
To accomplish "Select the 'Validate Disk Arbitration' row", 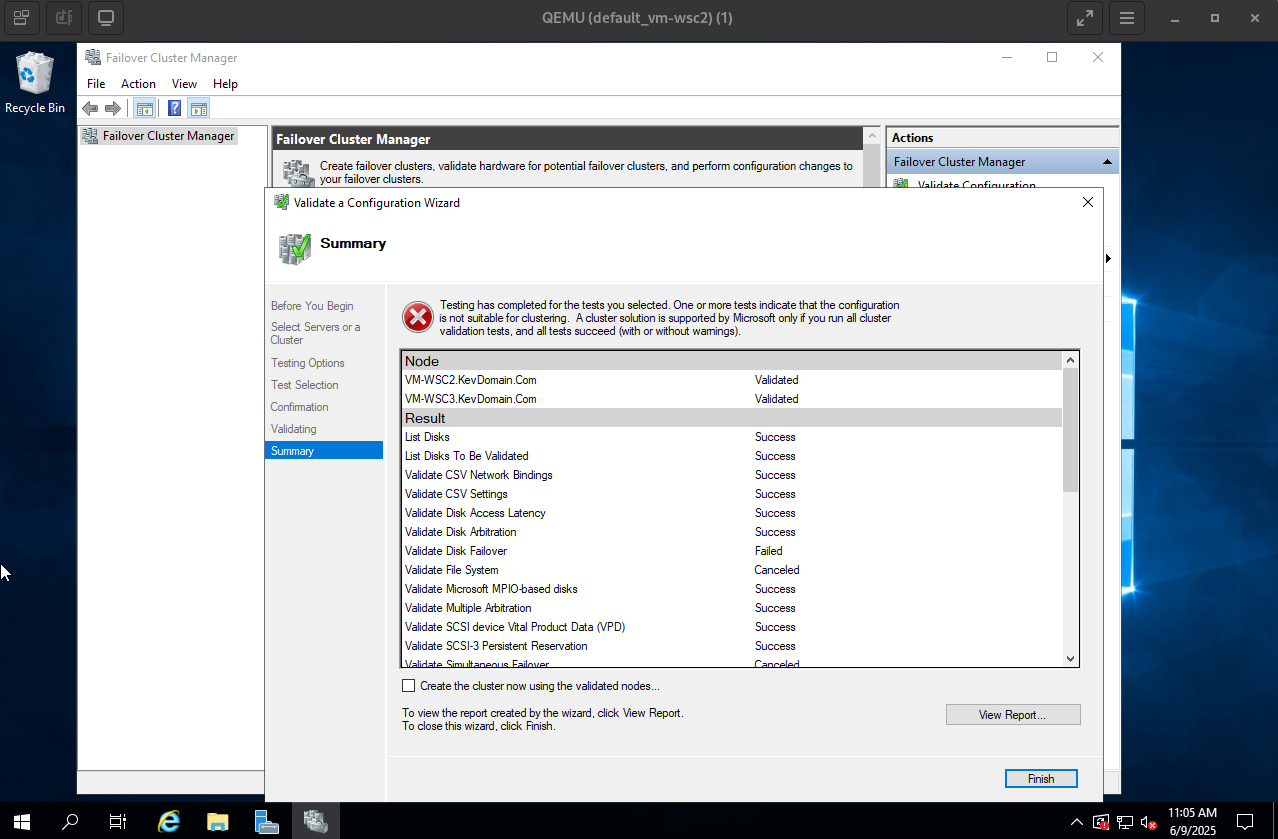I will [x=731, y=532].
